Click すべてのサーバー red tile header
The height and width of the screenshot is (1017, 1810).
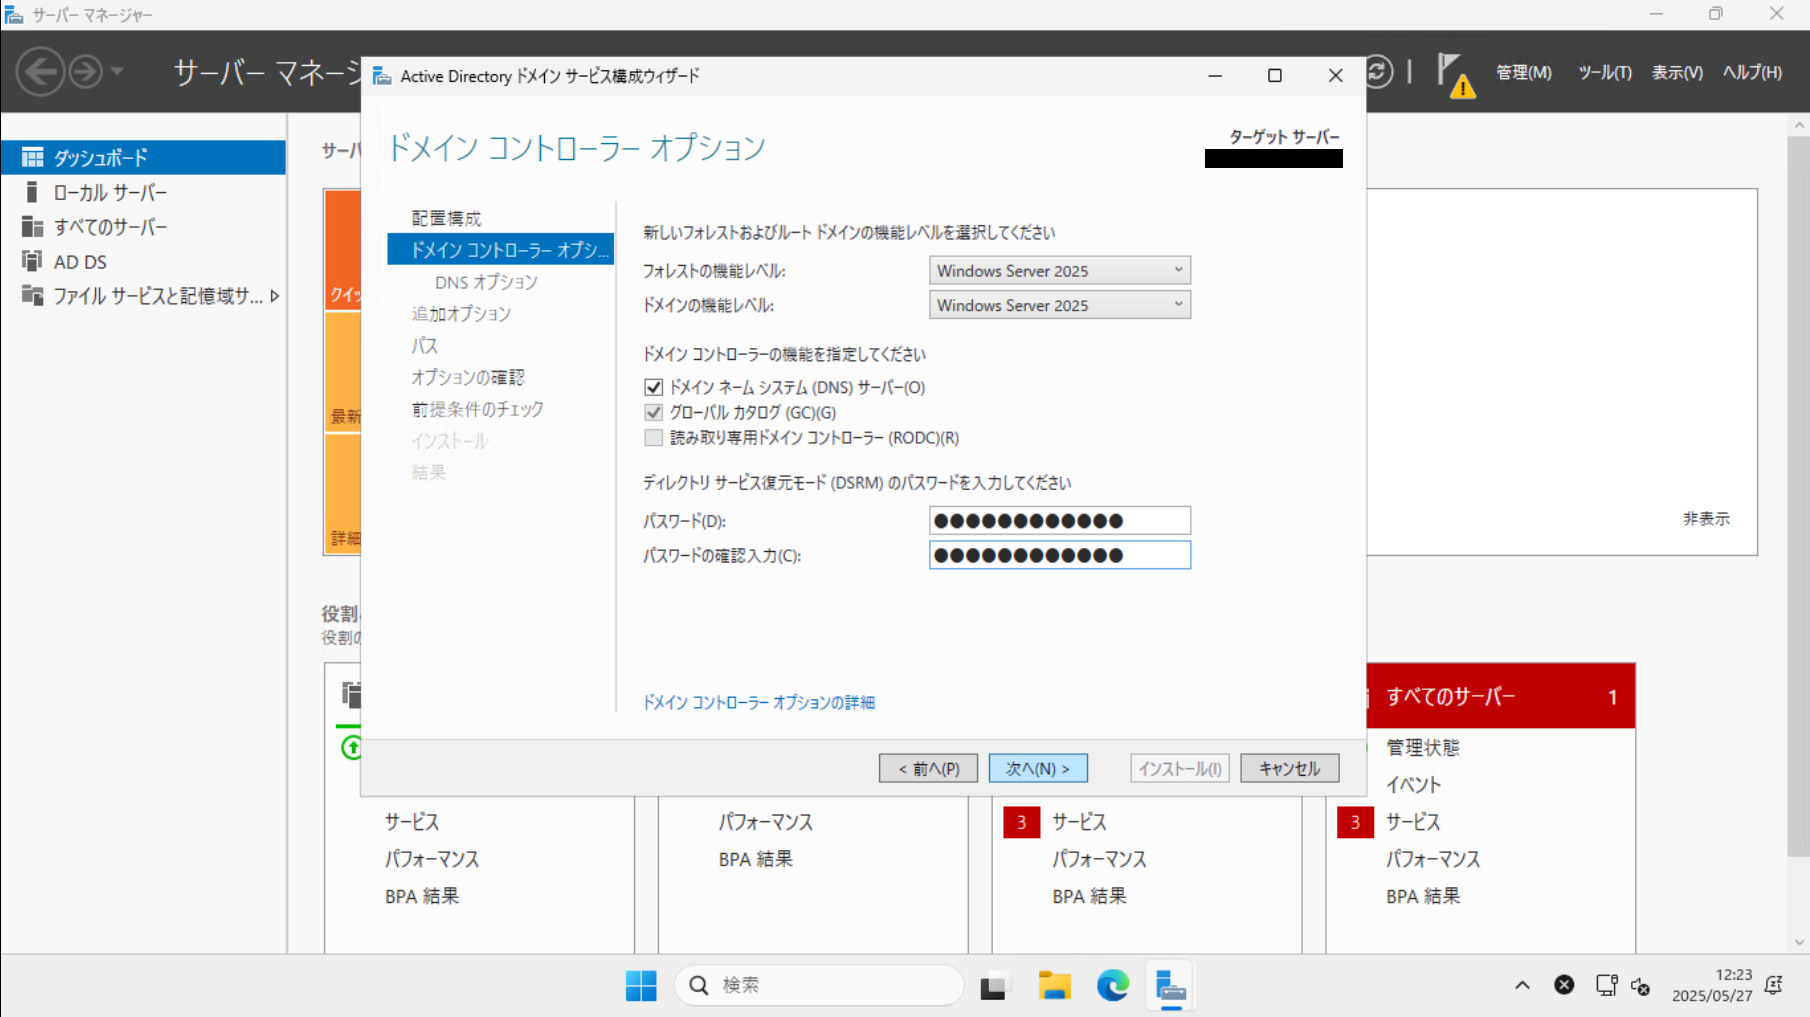click(1500, 696)
